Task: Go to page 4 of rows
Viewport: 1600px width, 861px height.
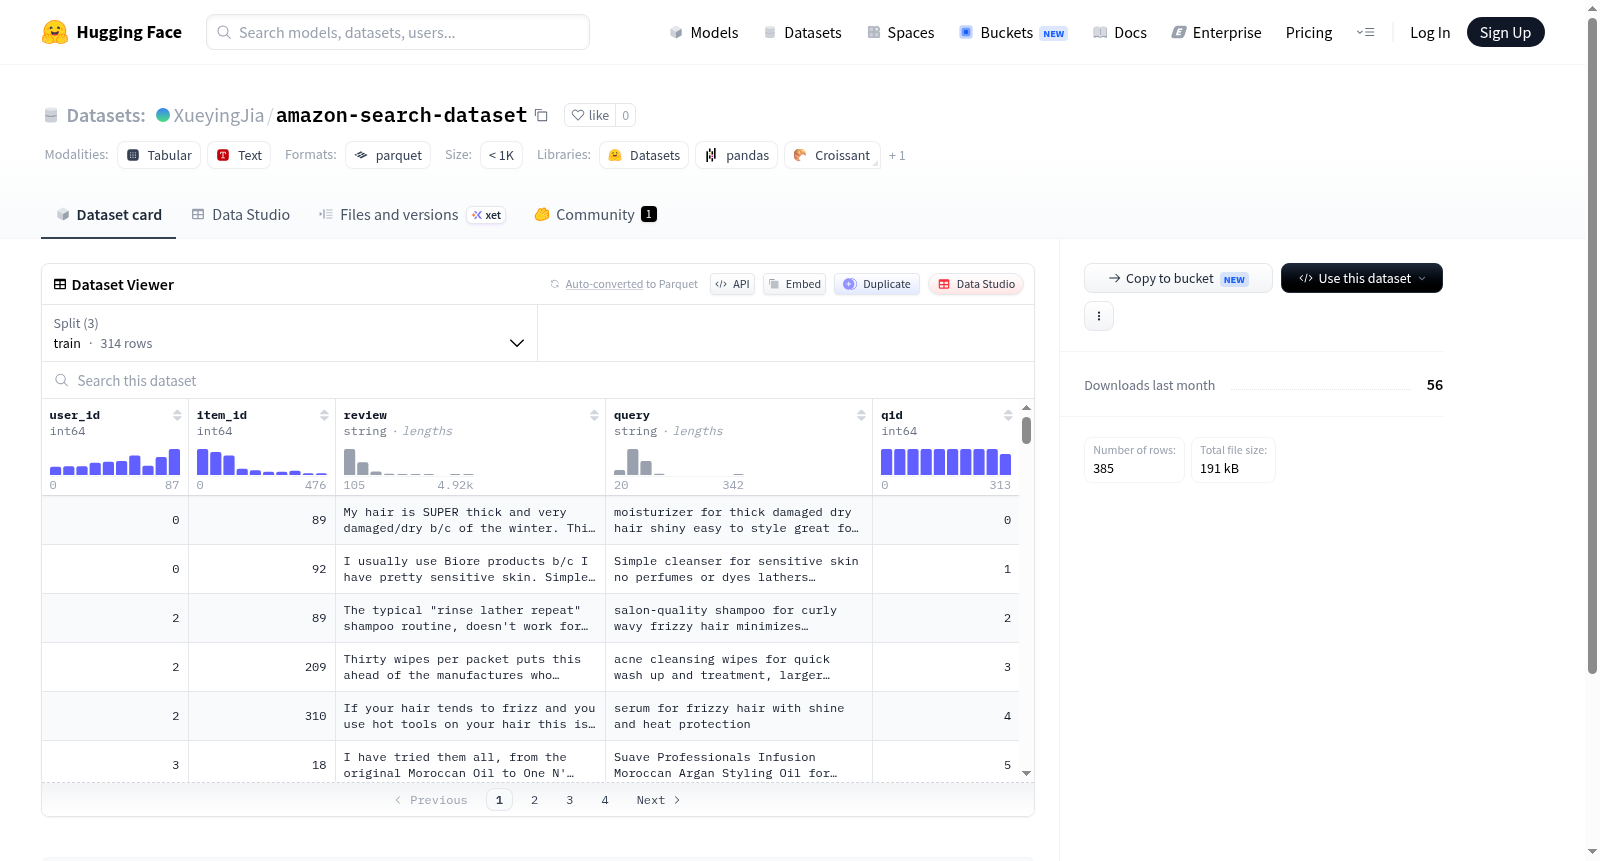Action: [x=604, y=800]
